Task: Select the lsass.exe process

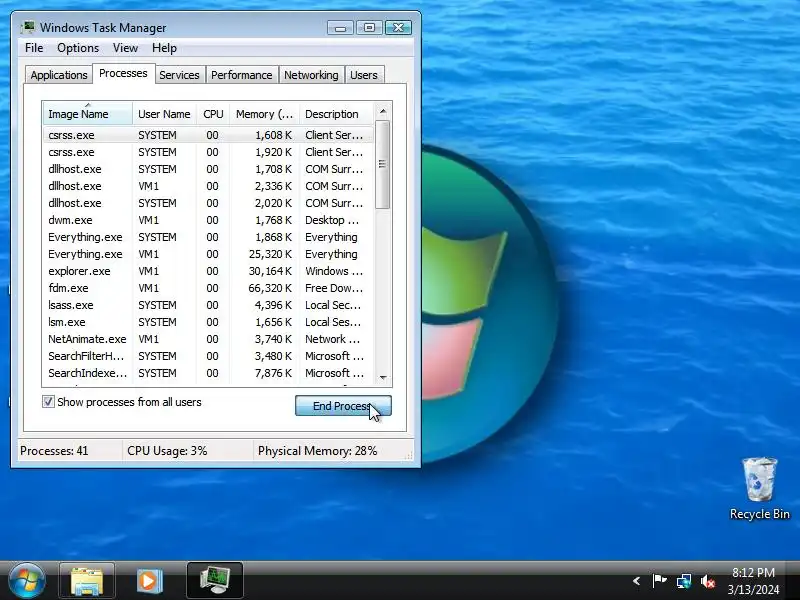Action: click(x=208, y=305)
